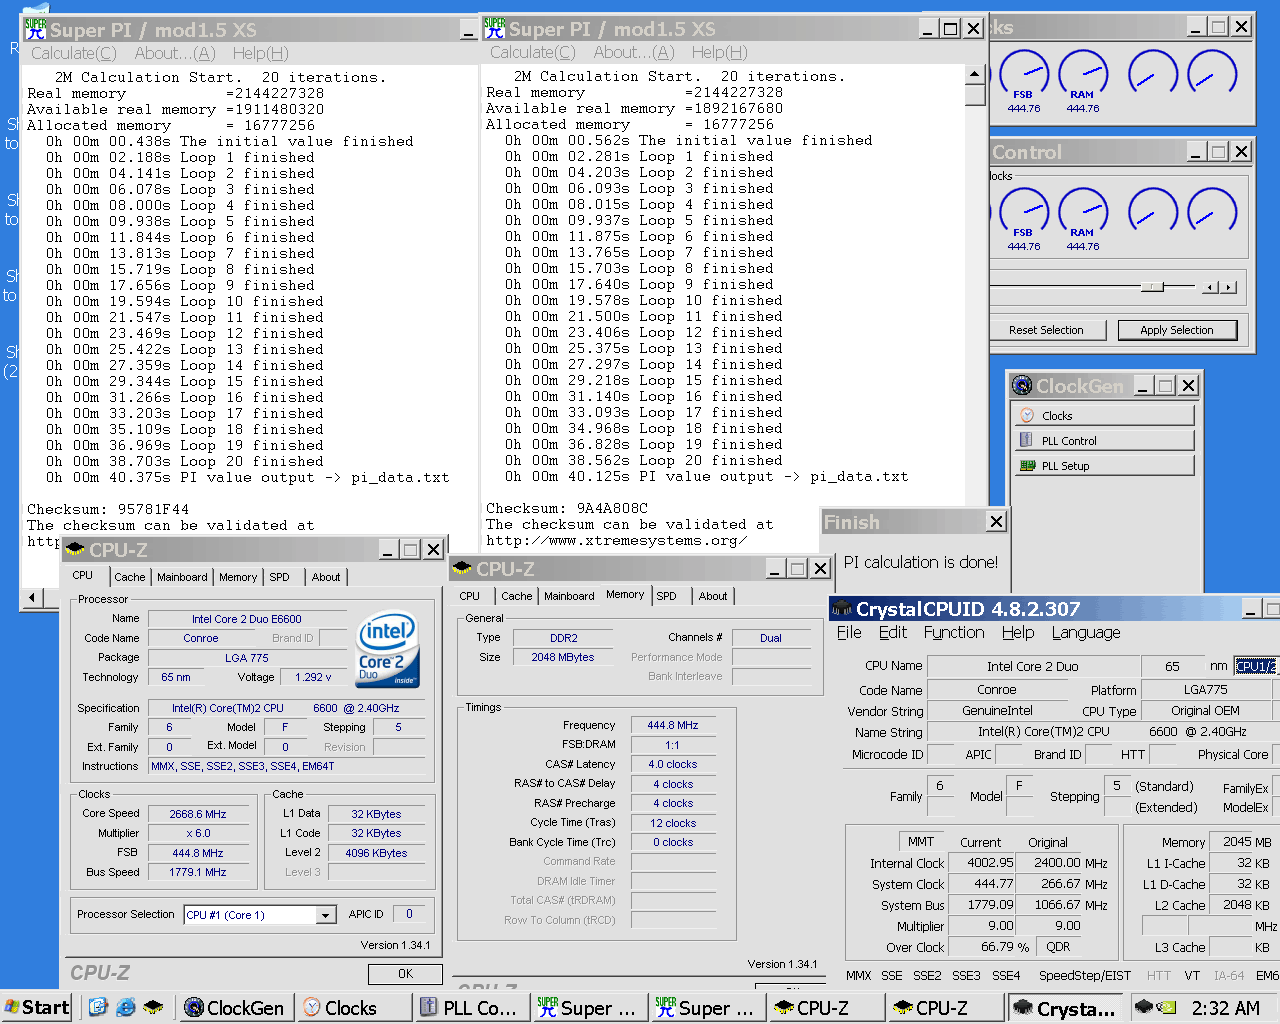The height and width of the screenshot is (1024, 1280).
Task: Click the Size value '2048 MBytes' in CPU-Z
Action: click(x=563, y=658)
